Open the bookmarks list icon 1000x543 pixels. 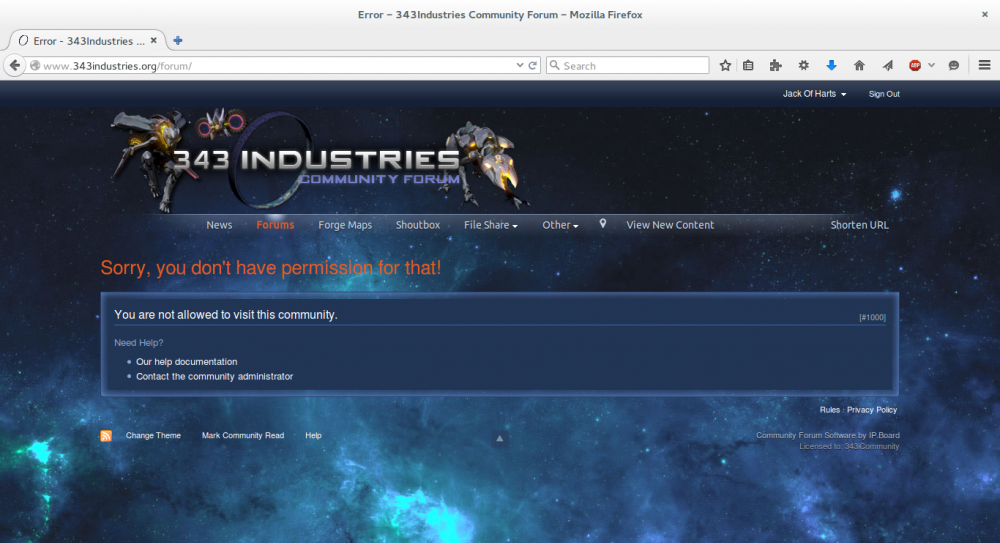point(749,65)
